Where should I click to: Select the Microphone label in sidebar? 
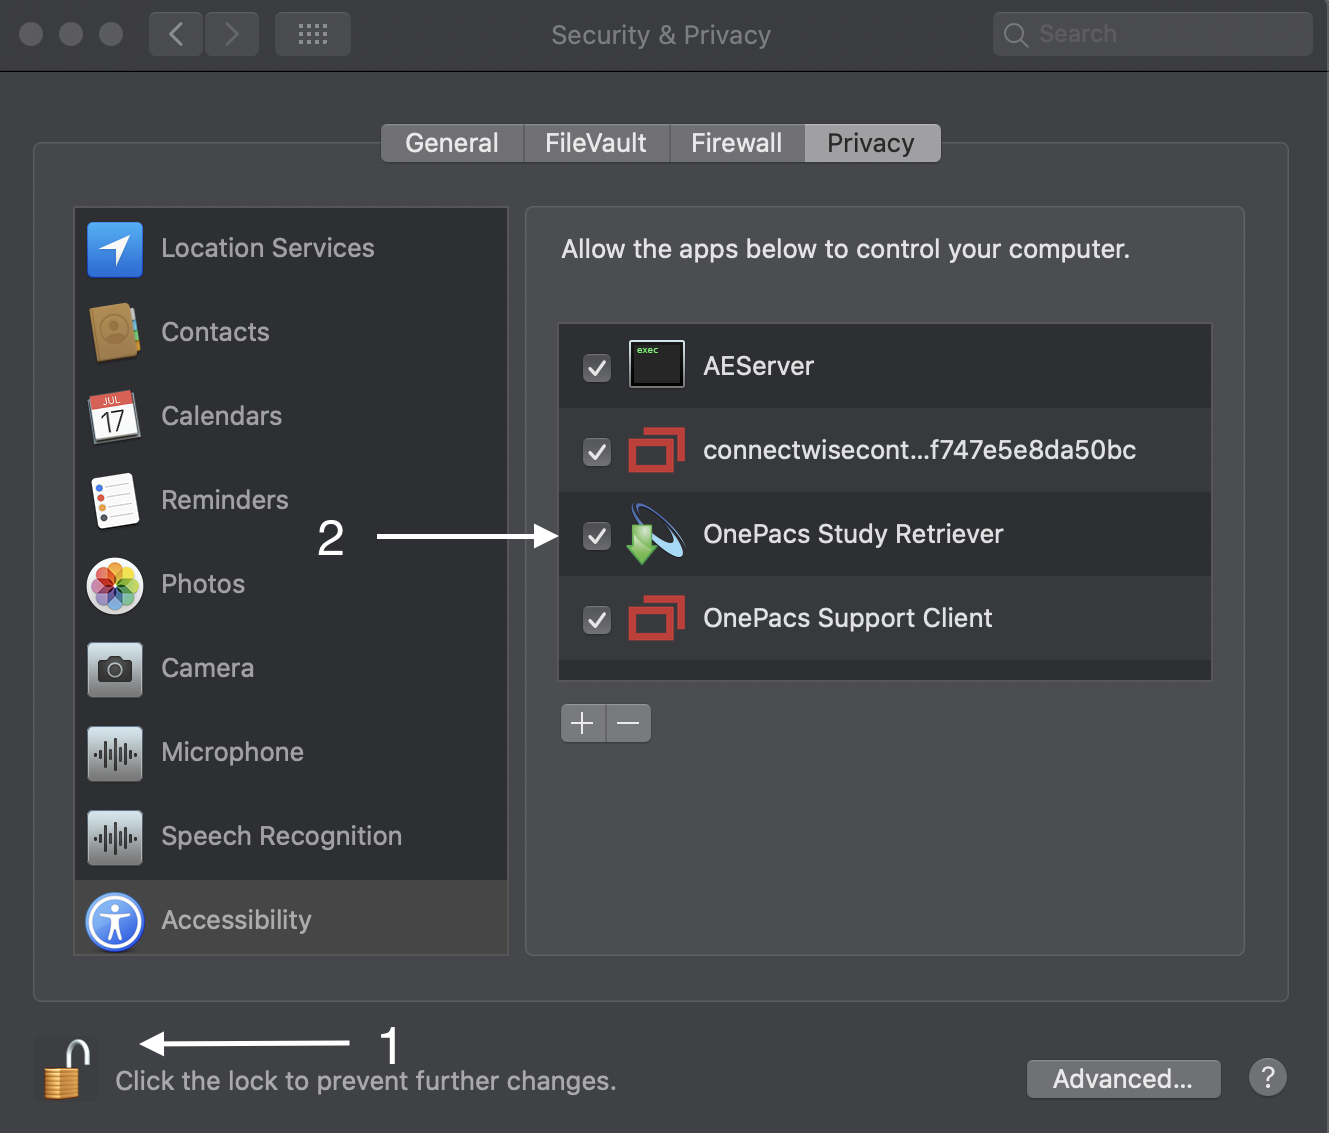232,752
